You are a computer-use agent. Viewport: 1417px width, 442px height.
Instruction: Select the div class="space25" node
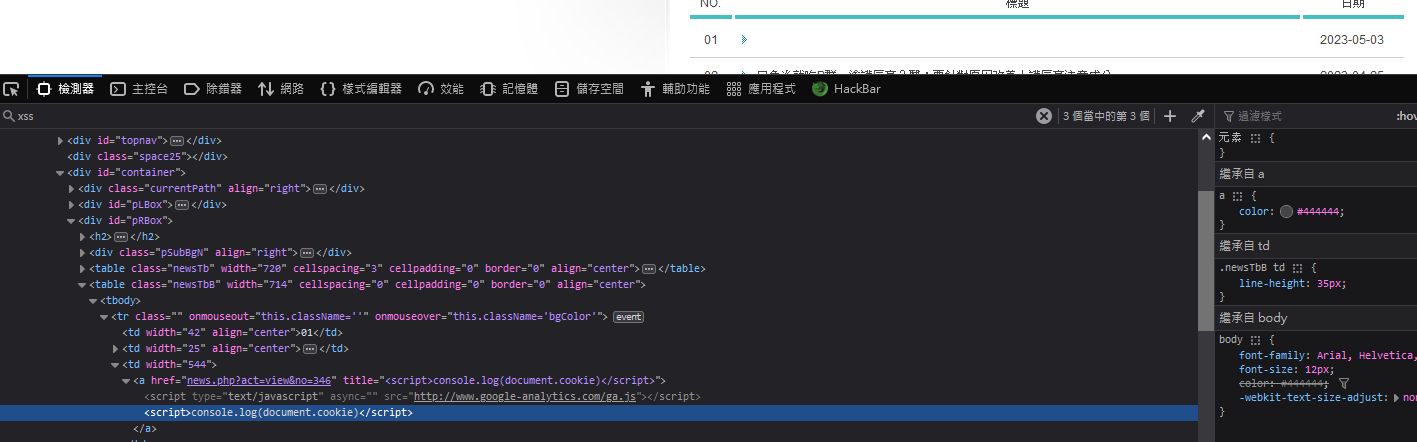[148, 157]
